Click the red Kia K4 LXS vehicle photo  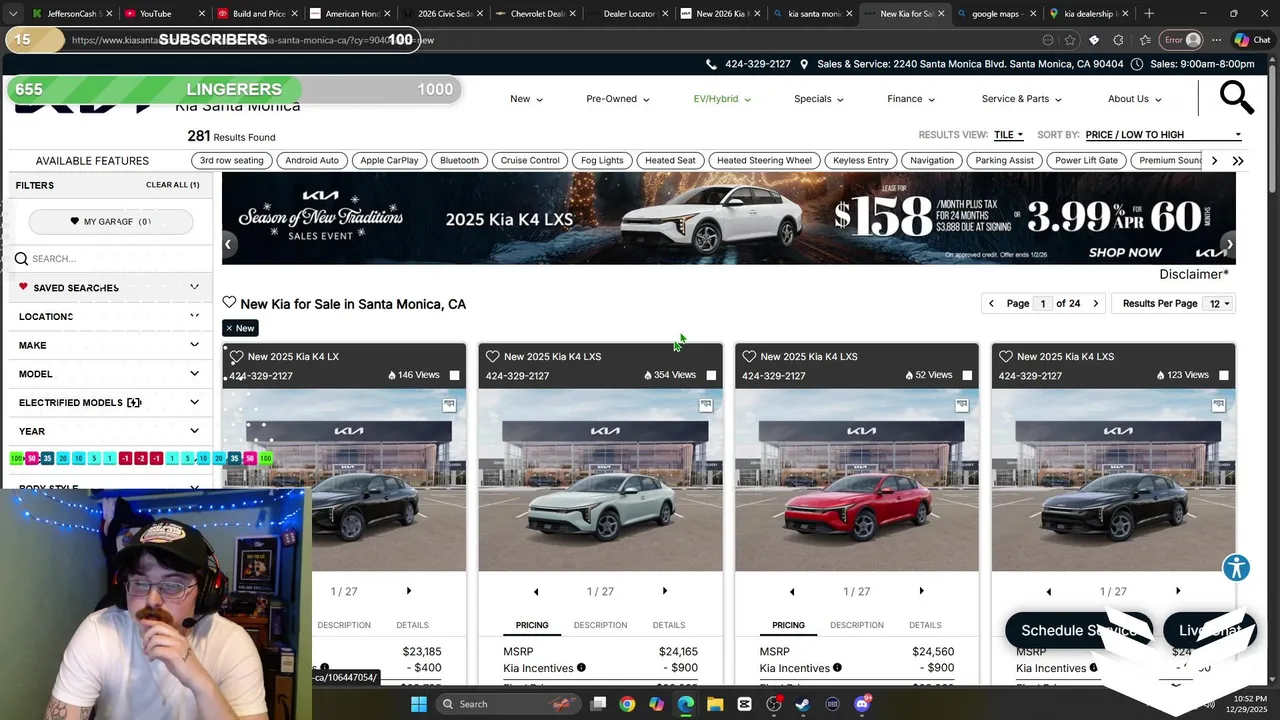click(857, 480)
